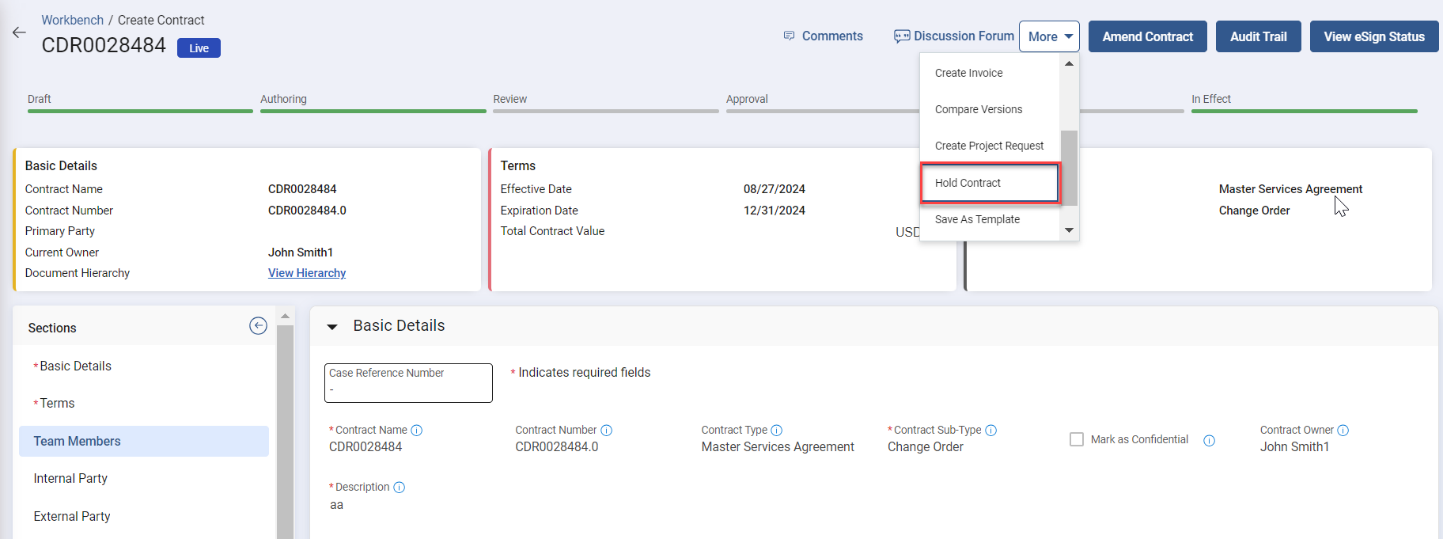Viewport: 1443px width, 539px height.
Task: Choose Create Invoice menu option
Action: (x=968, y=73)
